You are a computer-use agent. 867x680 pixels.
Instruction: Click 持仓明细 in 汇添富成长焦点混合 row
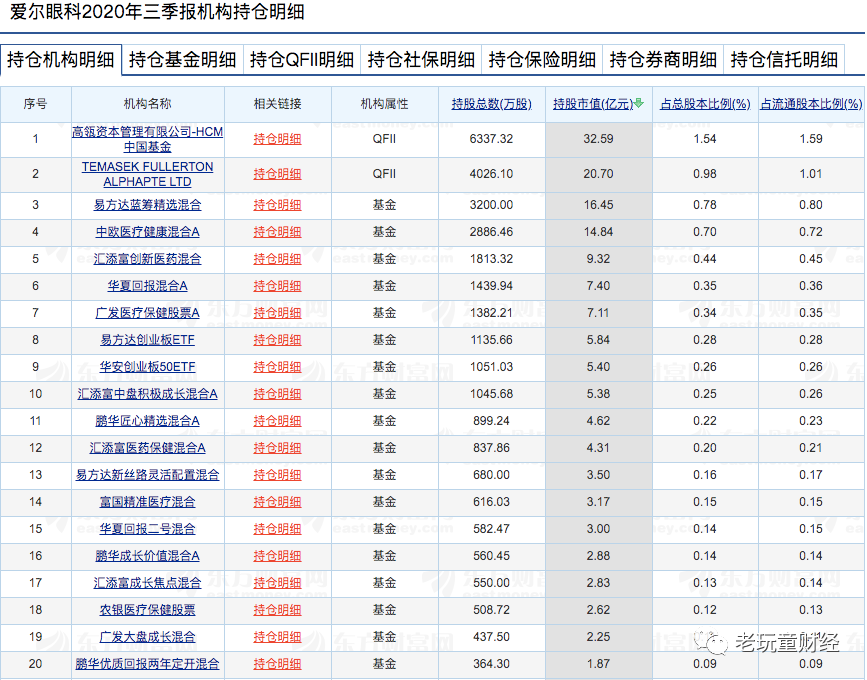tap(278, 583)
